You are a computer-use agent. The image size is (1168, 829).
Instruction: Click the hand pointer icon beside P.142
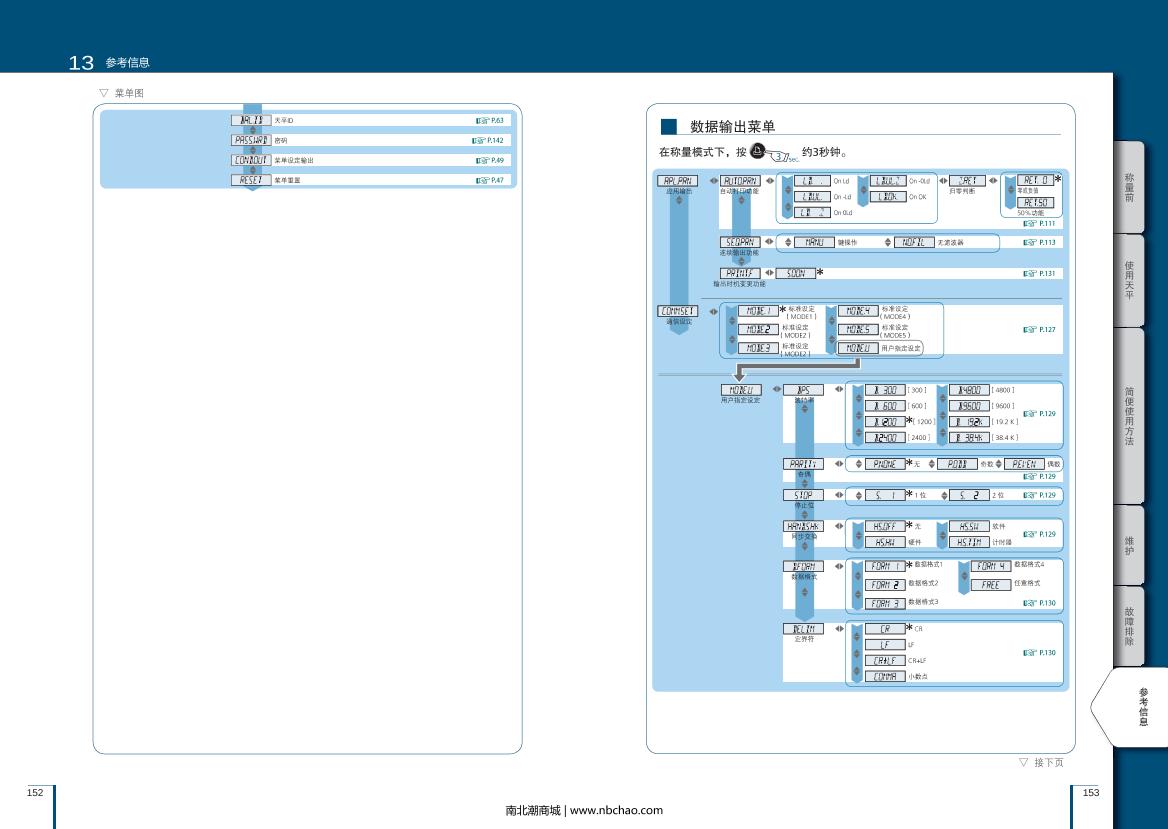(x=479, y=140)
